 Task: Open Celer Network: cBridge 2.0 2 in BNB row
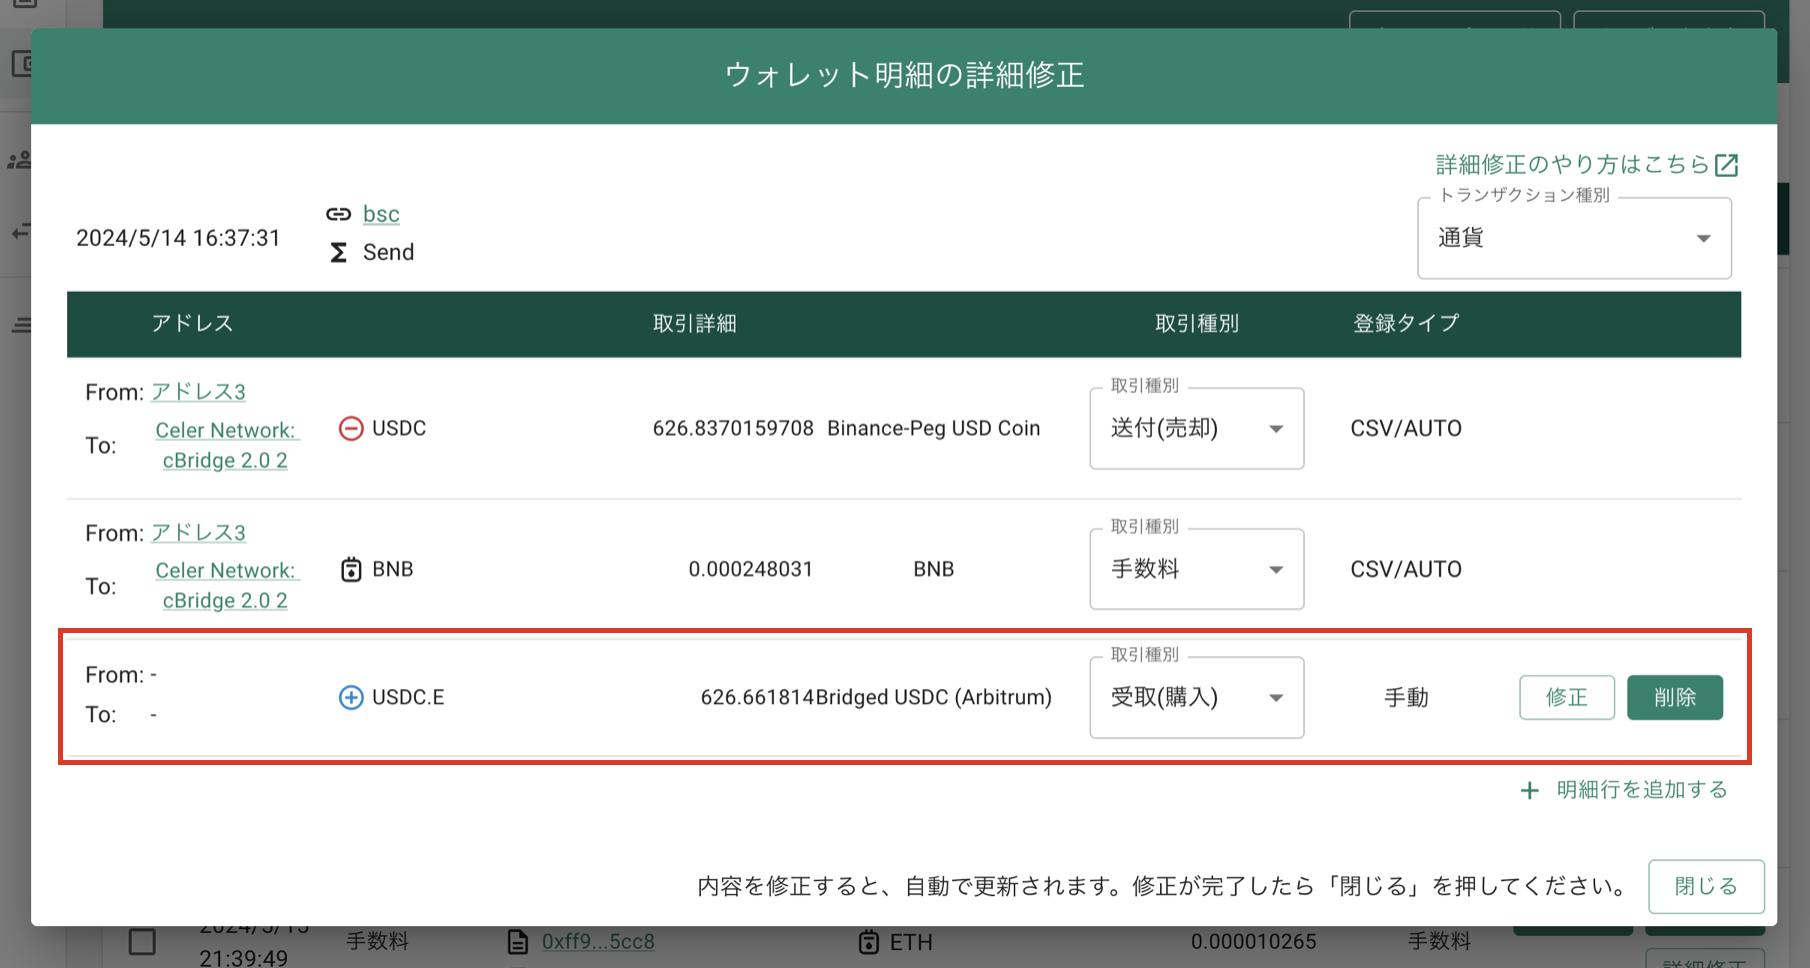(x=226, y=585)
